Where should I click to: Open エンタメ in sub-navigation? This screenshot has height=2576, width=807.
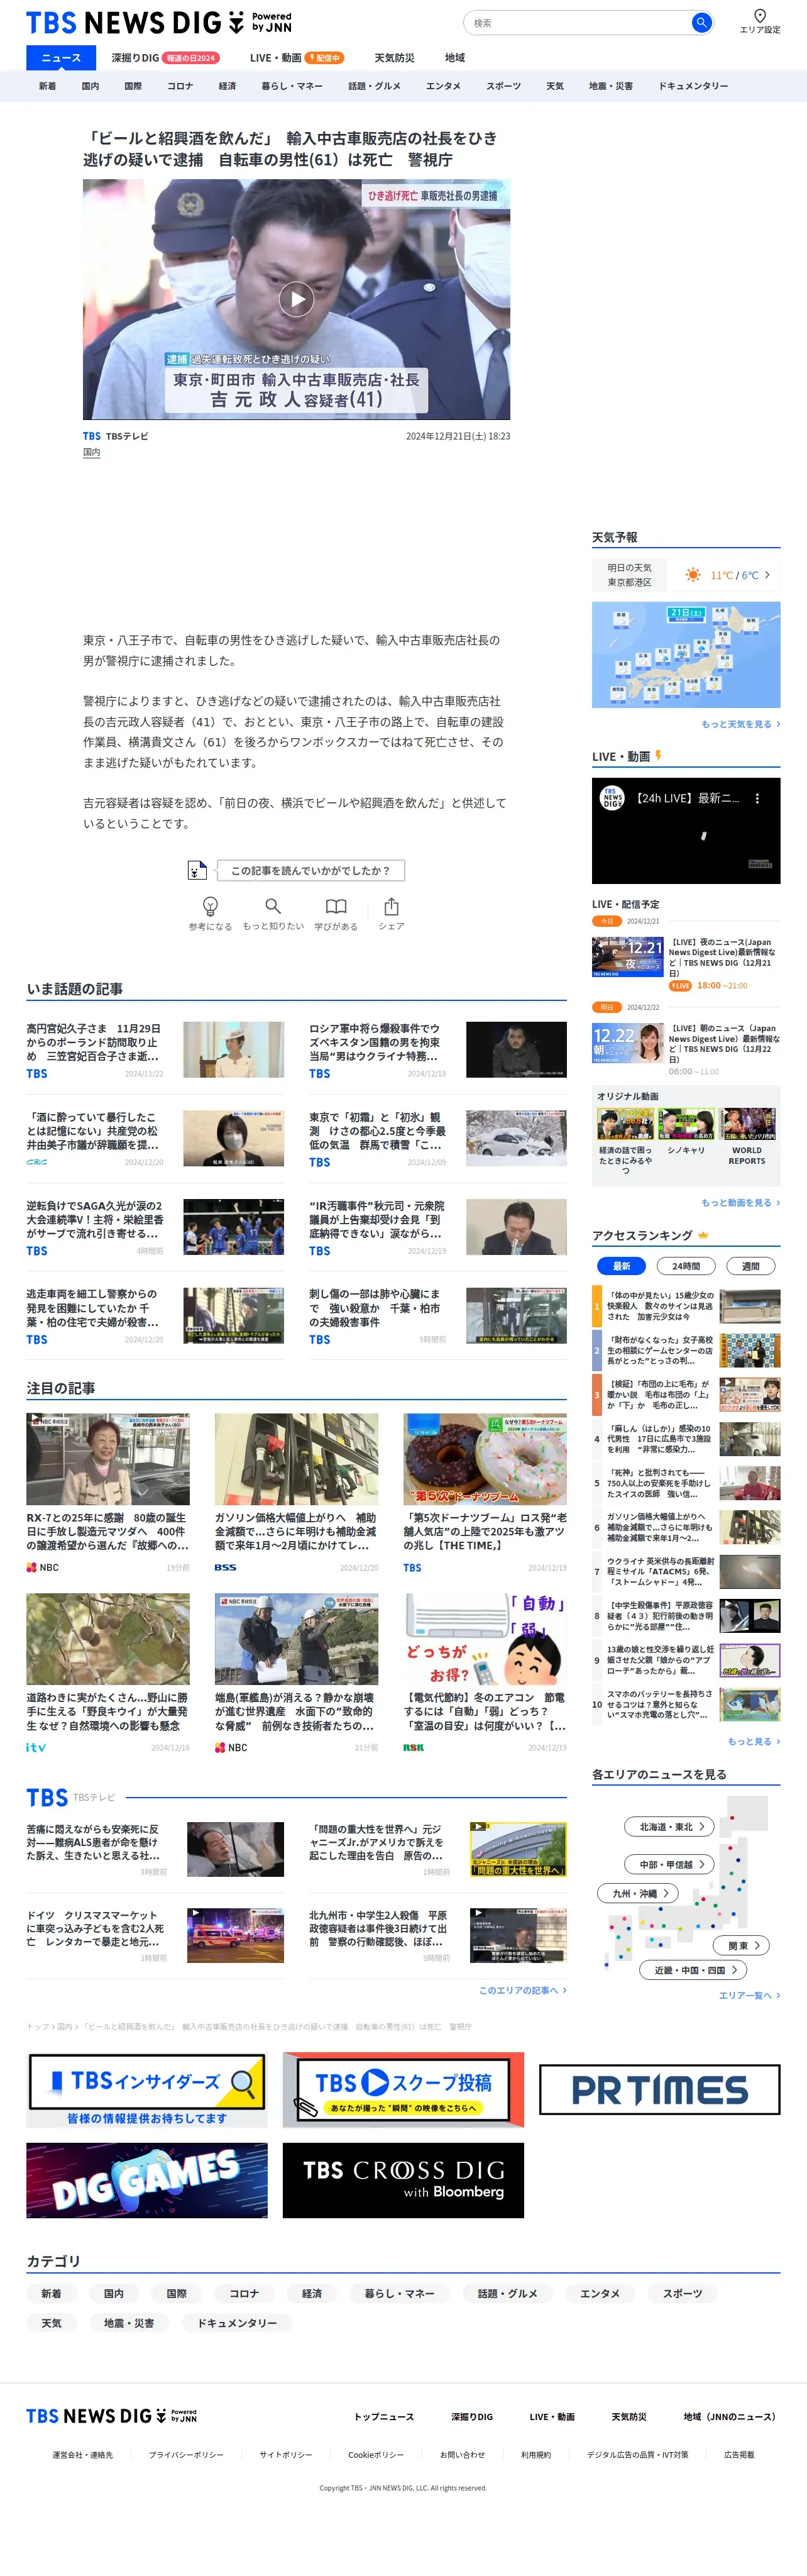(443, 86)
